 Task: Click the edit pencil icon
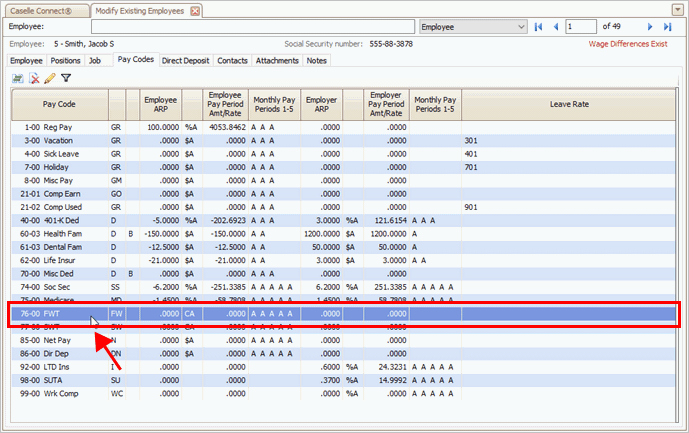[50, 77]
